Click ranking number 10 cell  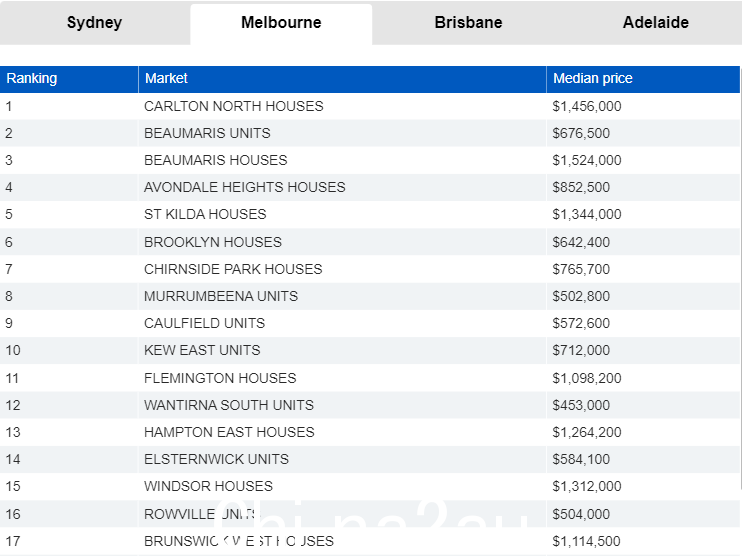click(x=69, y=350)
